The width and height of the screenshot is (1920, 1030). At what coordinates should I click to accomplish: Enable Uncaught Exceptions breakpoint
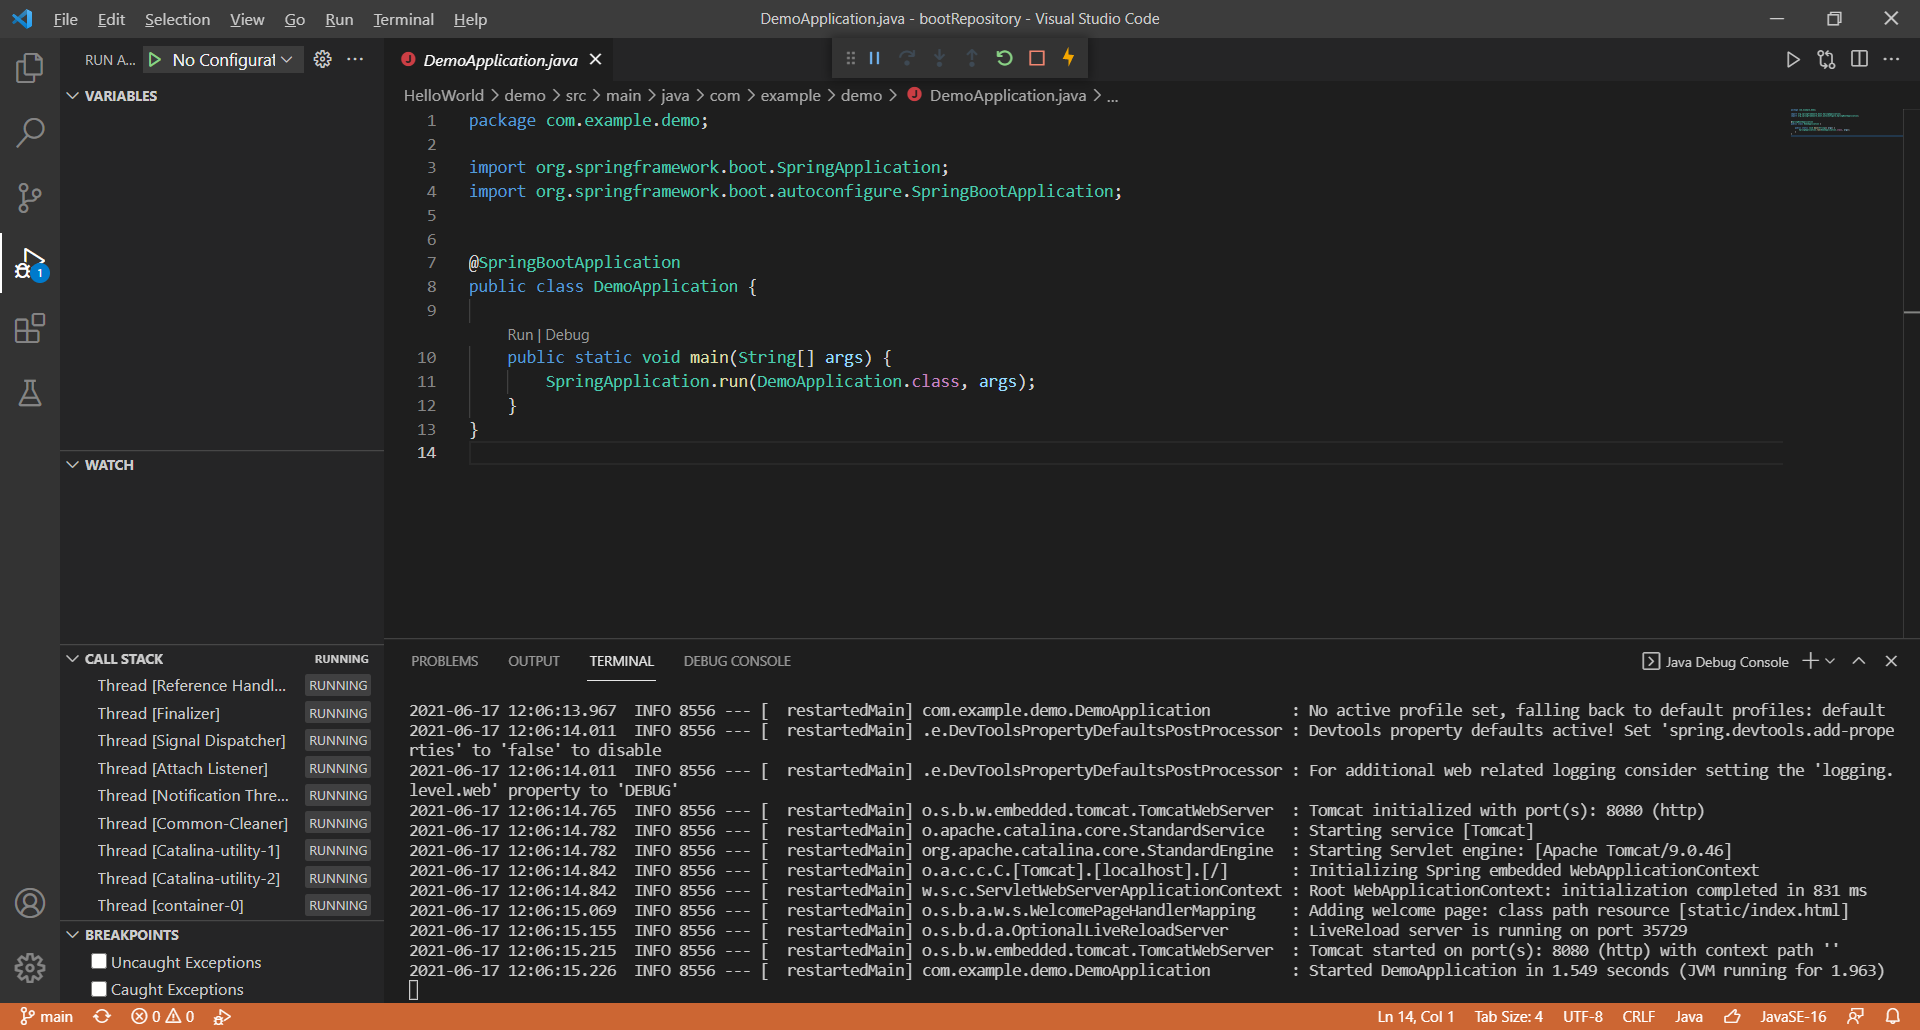[x=99, y=961]
